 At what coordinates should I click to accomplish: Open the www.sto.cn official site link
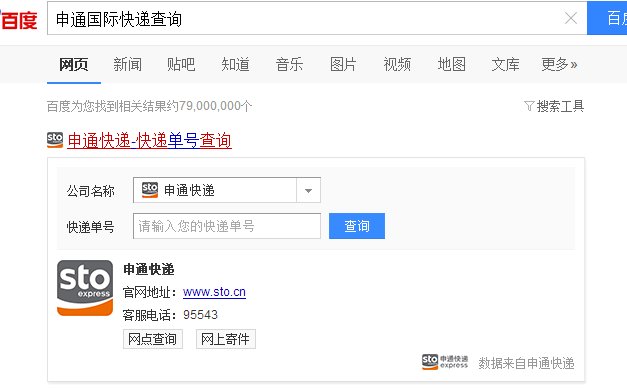(214, 292)
